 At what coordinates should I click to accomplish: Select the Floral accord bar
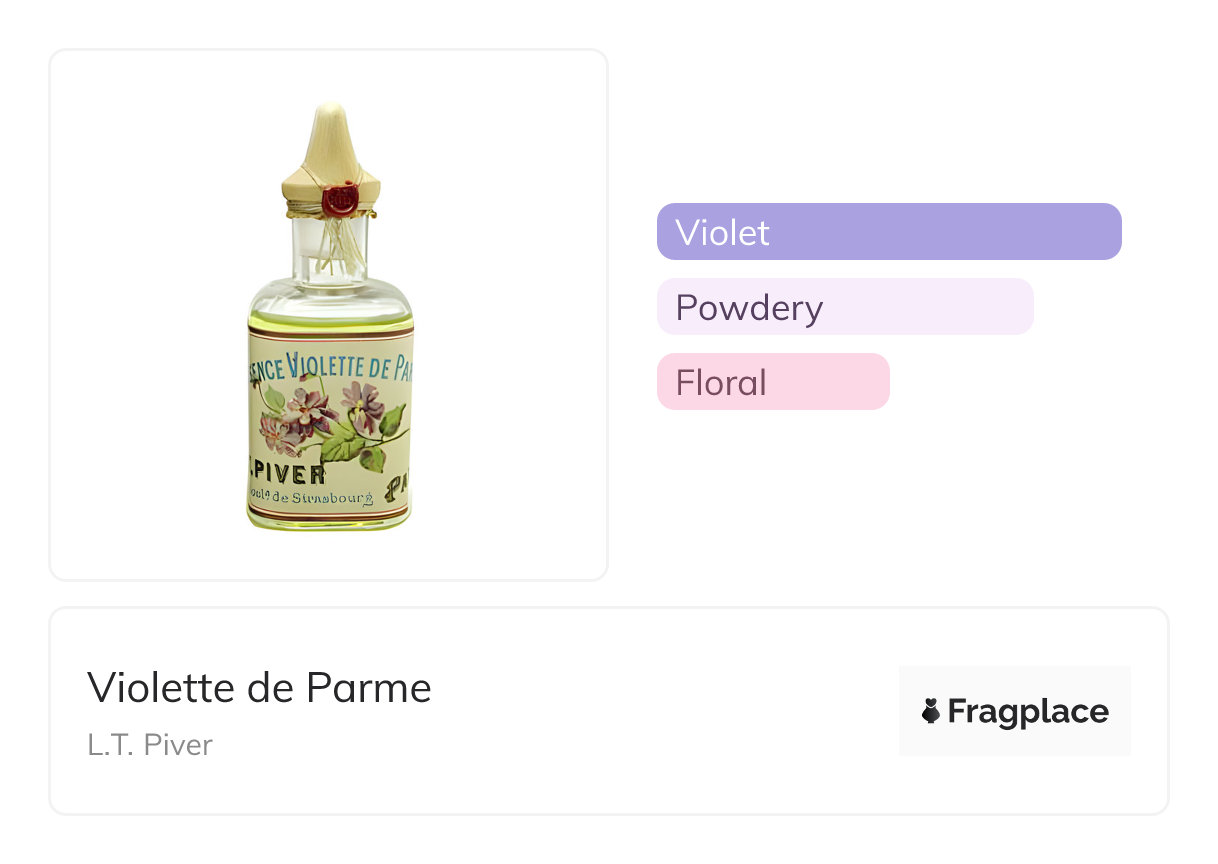click(773, 382)
